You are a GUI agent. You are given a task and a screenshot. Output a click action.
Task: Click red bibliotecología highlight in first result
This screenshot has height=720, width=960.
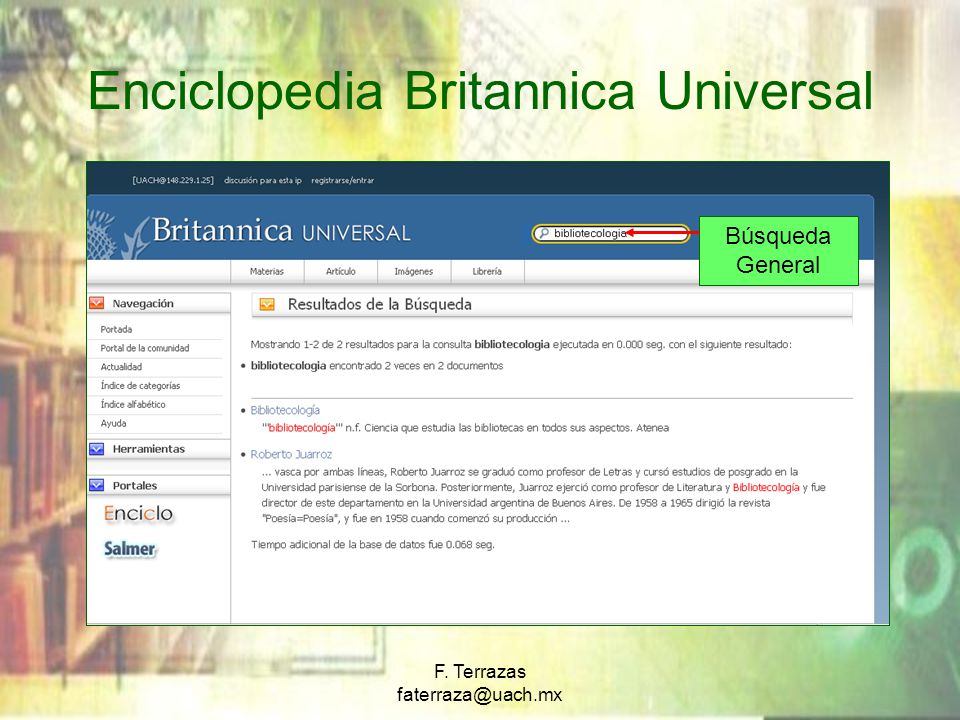pyautogui.click(x=302, y=428)
